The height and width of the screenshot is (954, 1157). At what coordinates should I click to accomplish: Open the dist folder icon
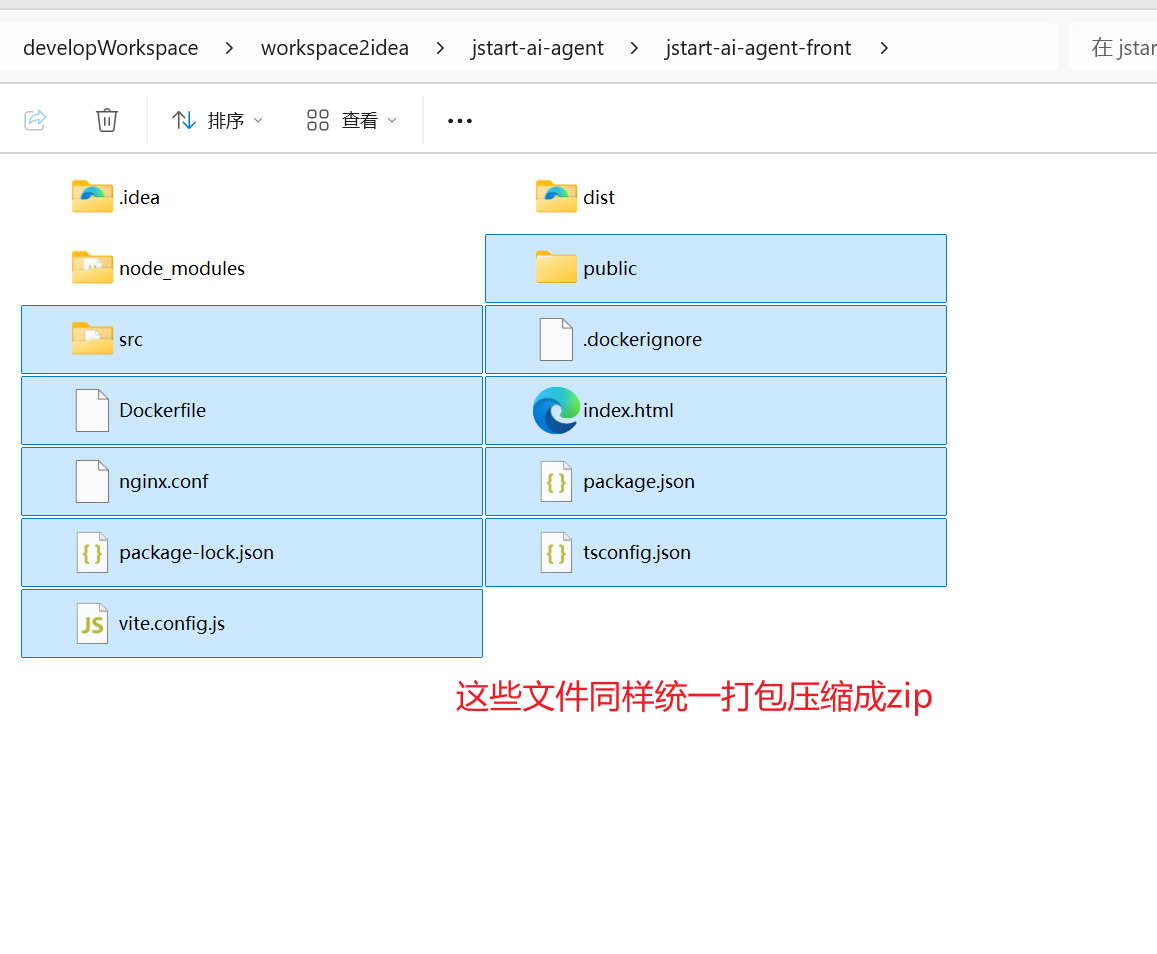click(556, 196)
